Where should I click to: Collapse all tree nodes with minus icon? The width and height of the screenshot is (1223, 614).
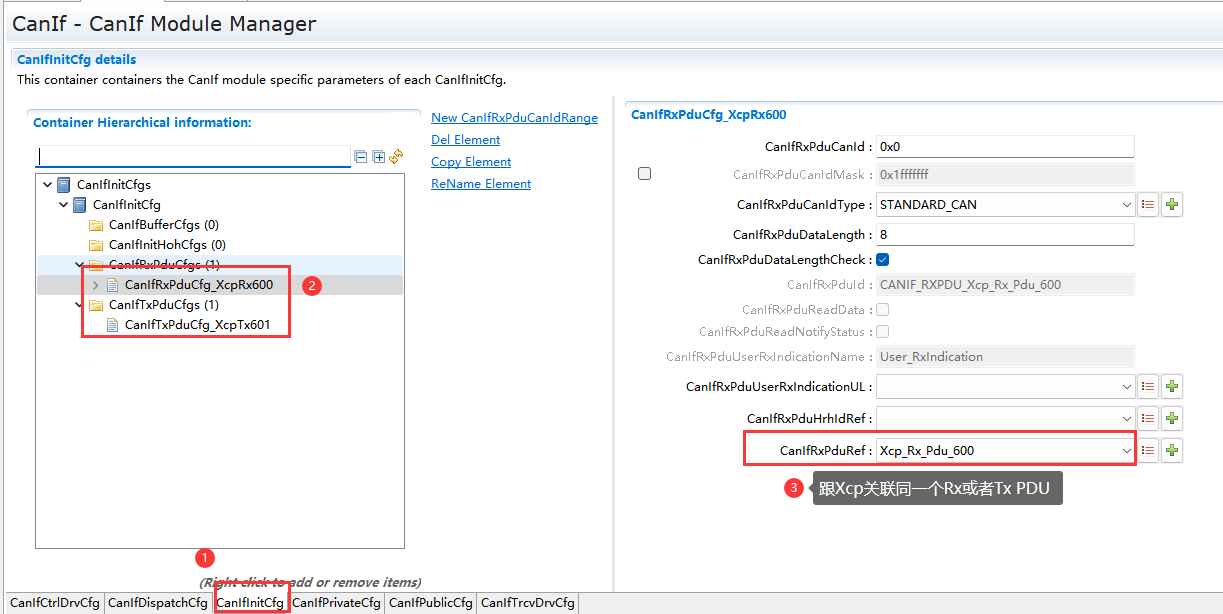(x=360, y=156)
